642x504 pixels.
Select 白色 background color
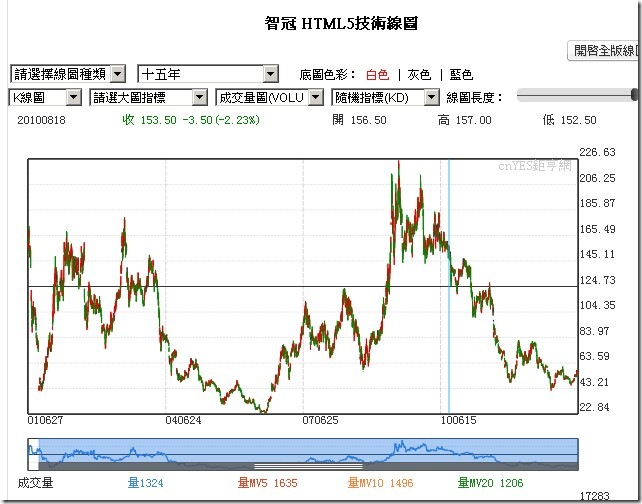(377, 75)
